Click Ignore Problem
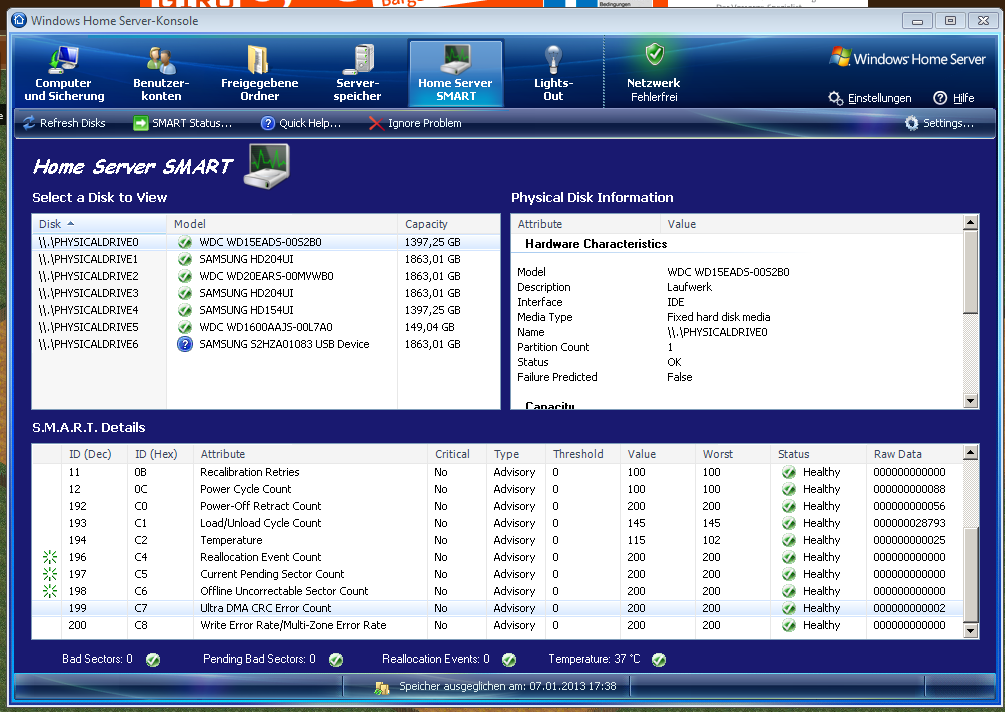The image size is (1005, 712). [415, 123]
